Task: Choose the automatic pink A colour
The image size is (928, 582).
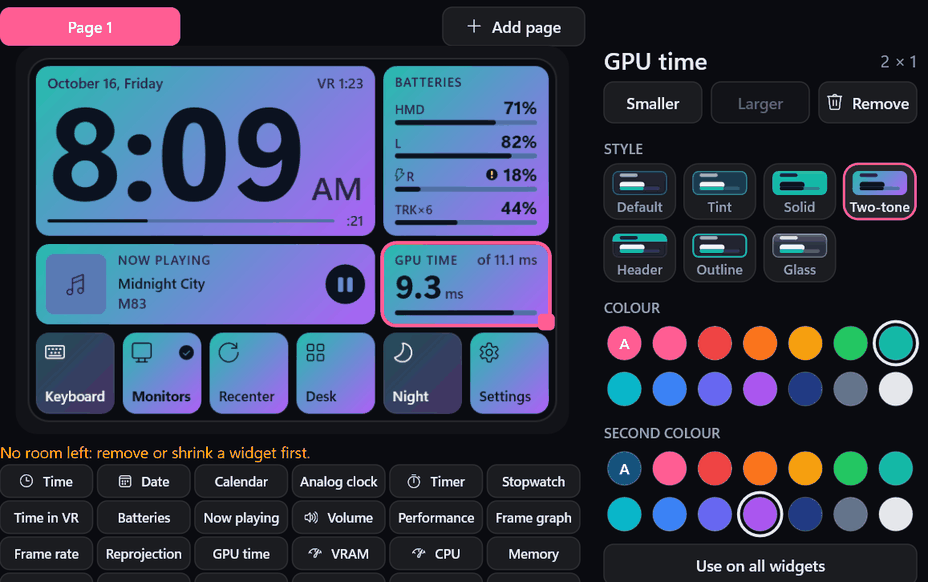Action: 624,343
